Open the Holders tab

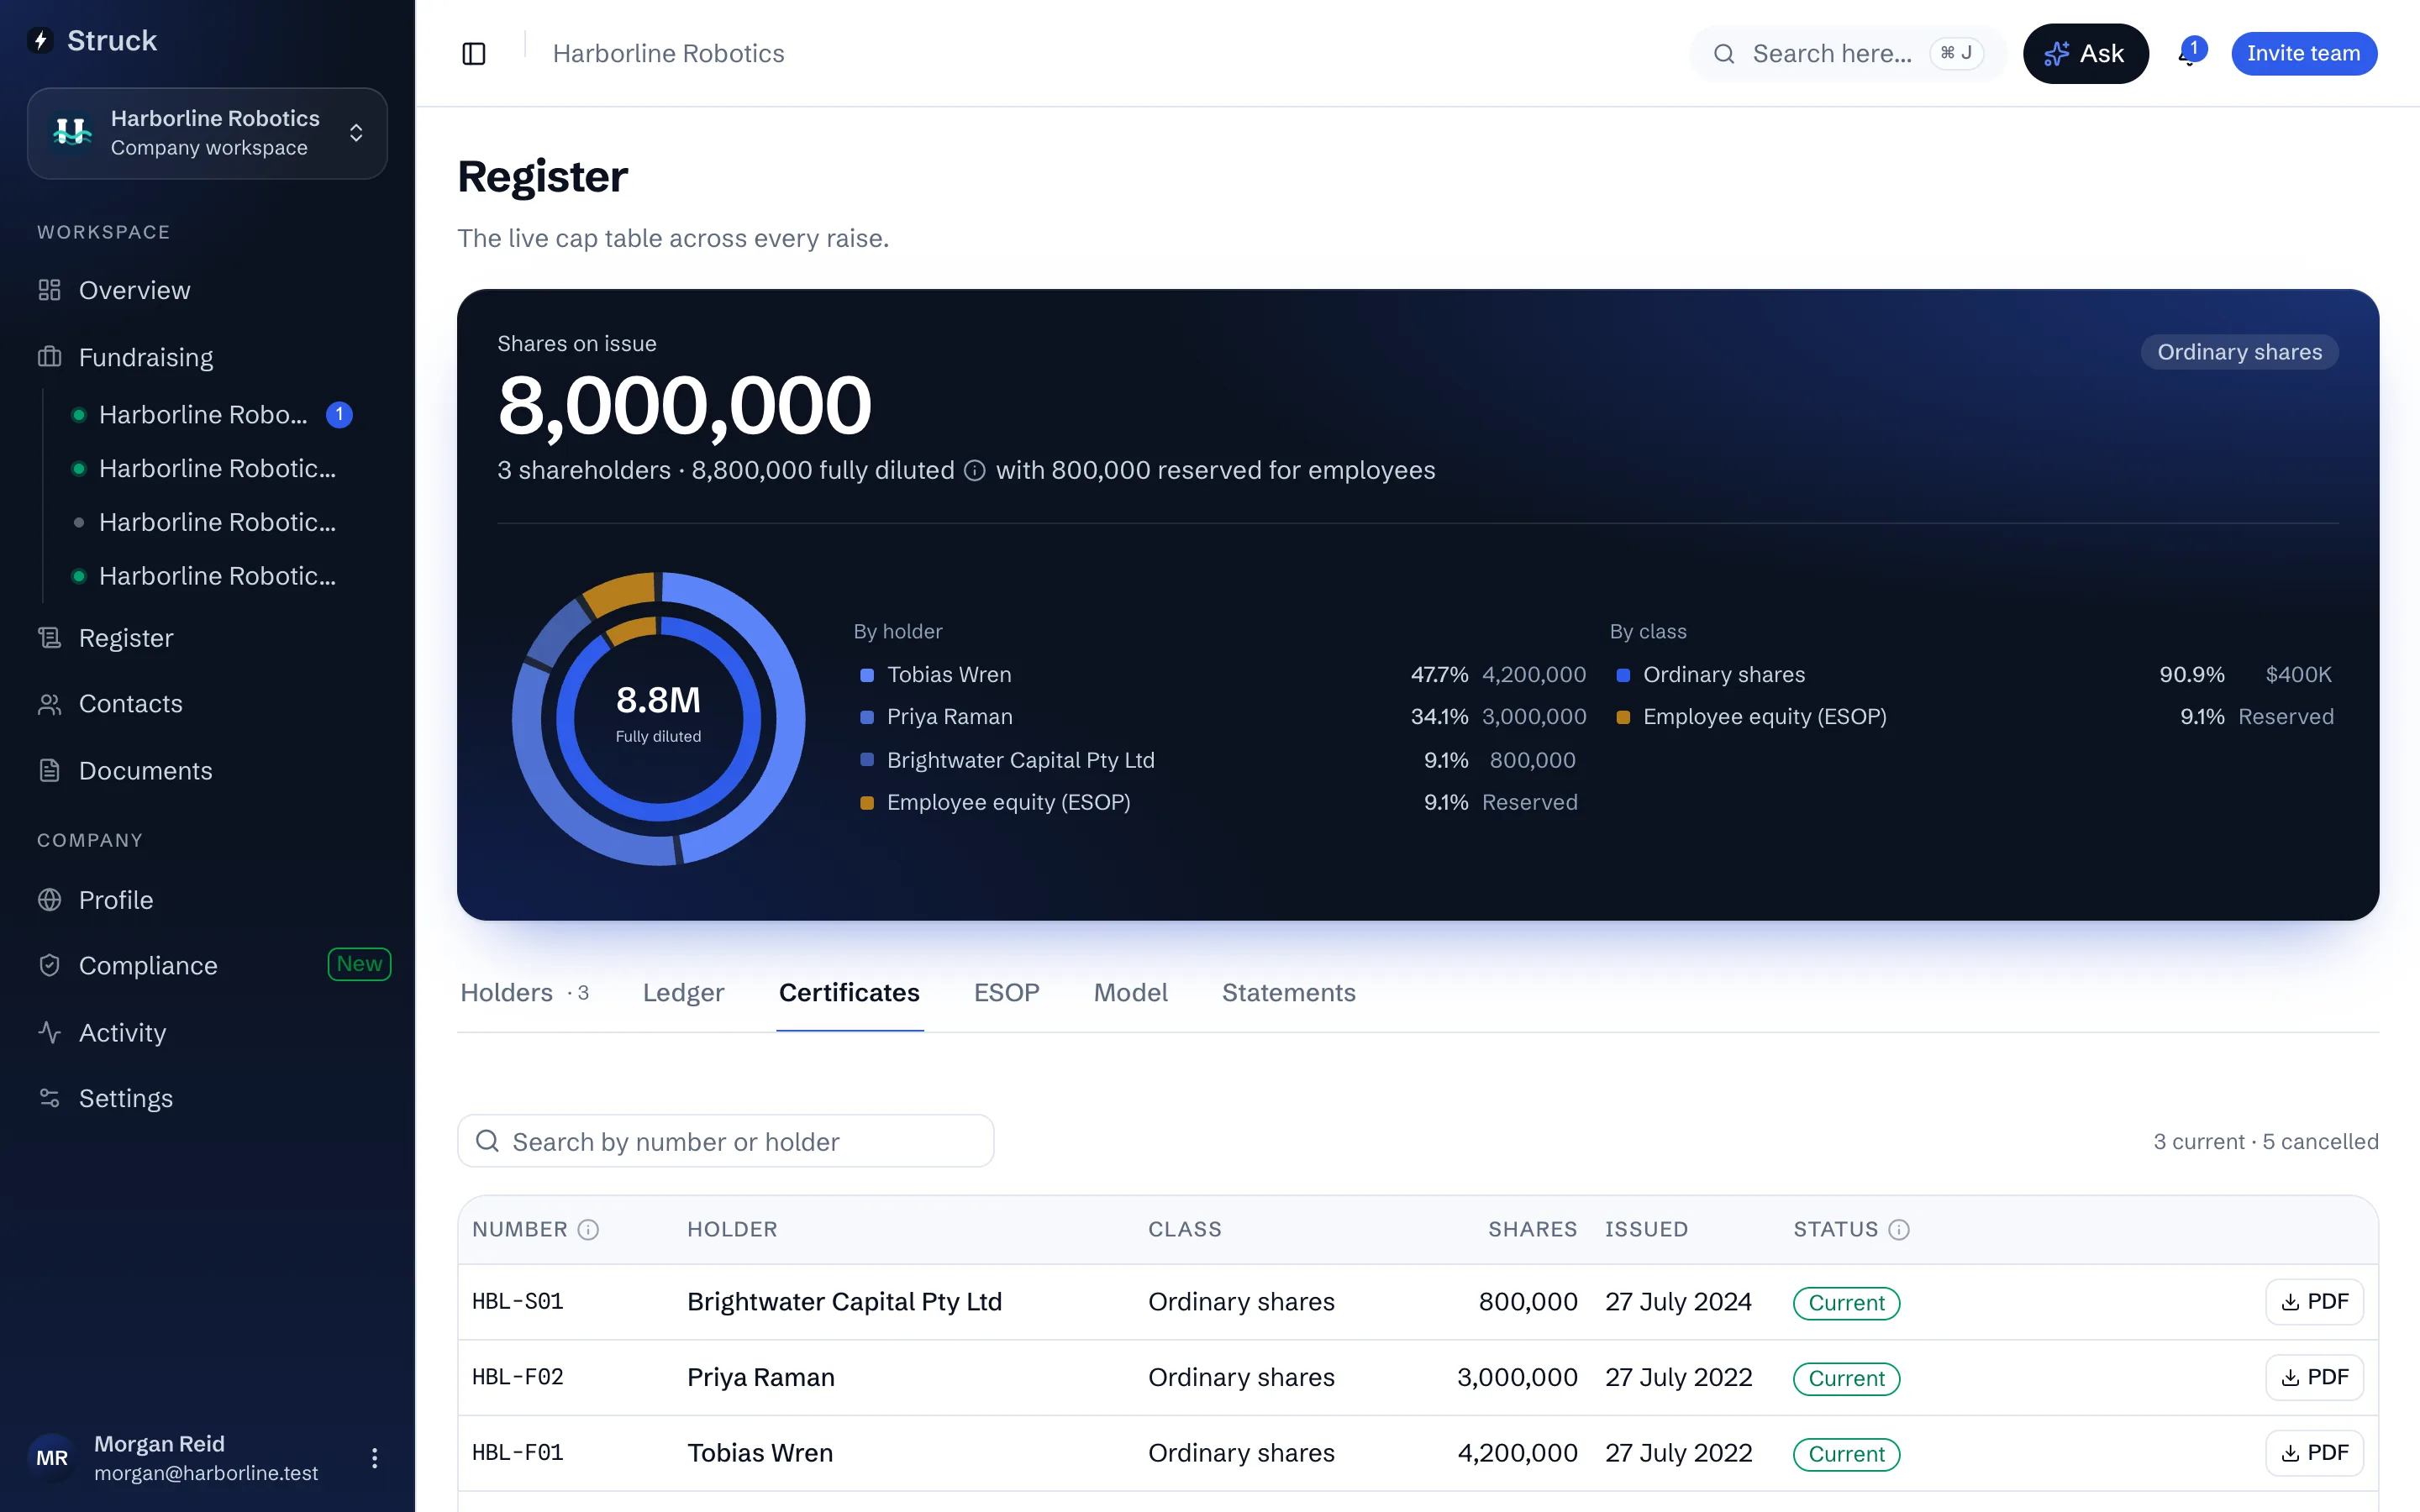[524, 993]
